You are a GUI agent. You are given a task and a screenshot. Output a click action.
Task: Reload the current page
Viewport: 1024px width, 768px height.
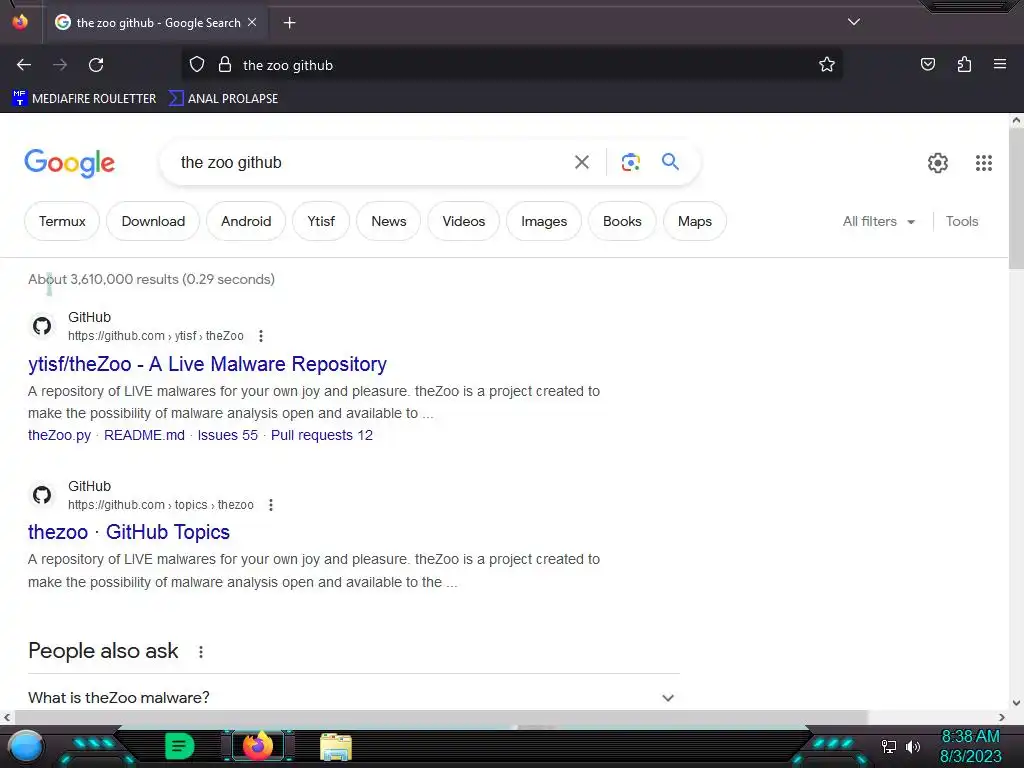pos(96,65)
